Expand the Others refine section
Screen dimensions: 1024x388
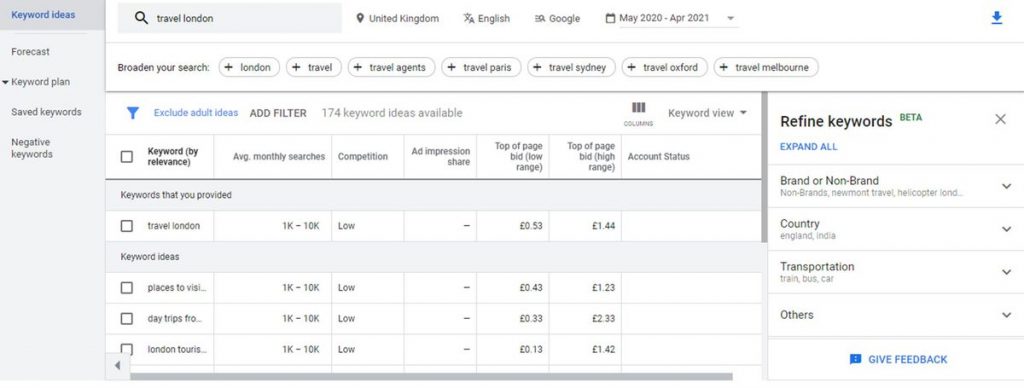pyautogui.click(x=1006, y=315)
